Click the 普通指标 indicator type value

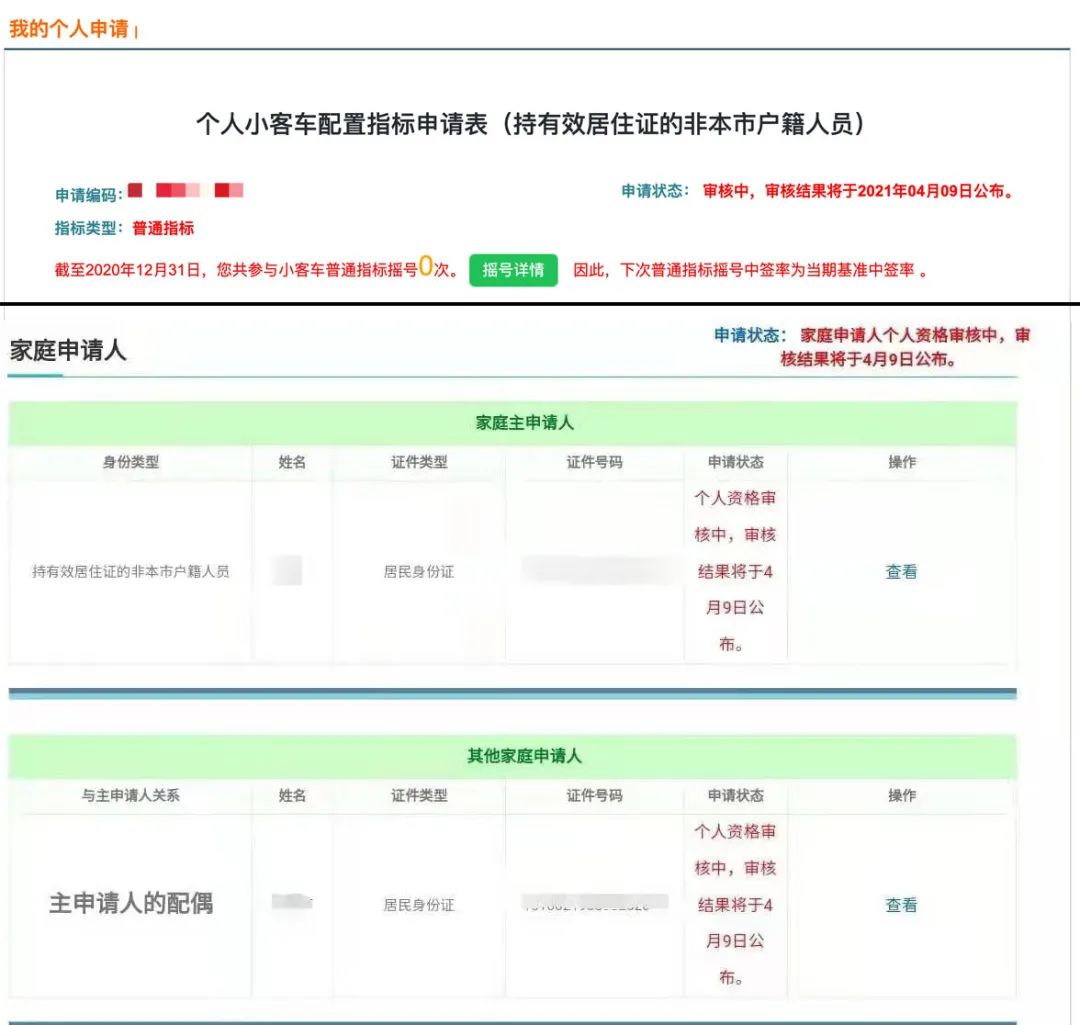pyautogui.click(x=163, y=228)
